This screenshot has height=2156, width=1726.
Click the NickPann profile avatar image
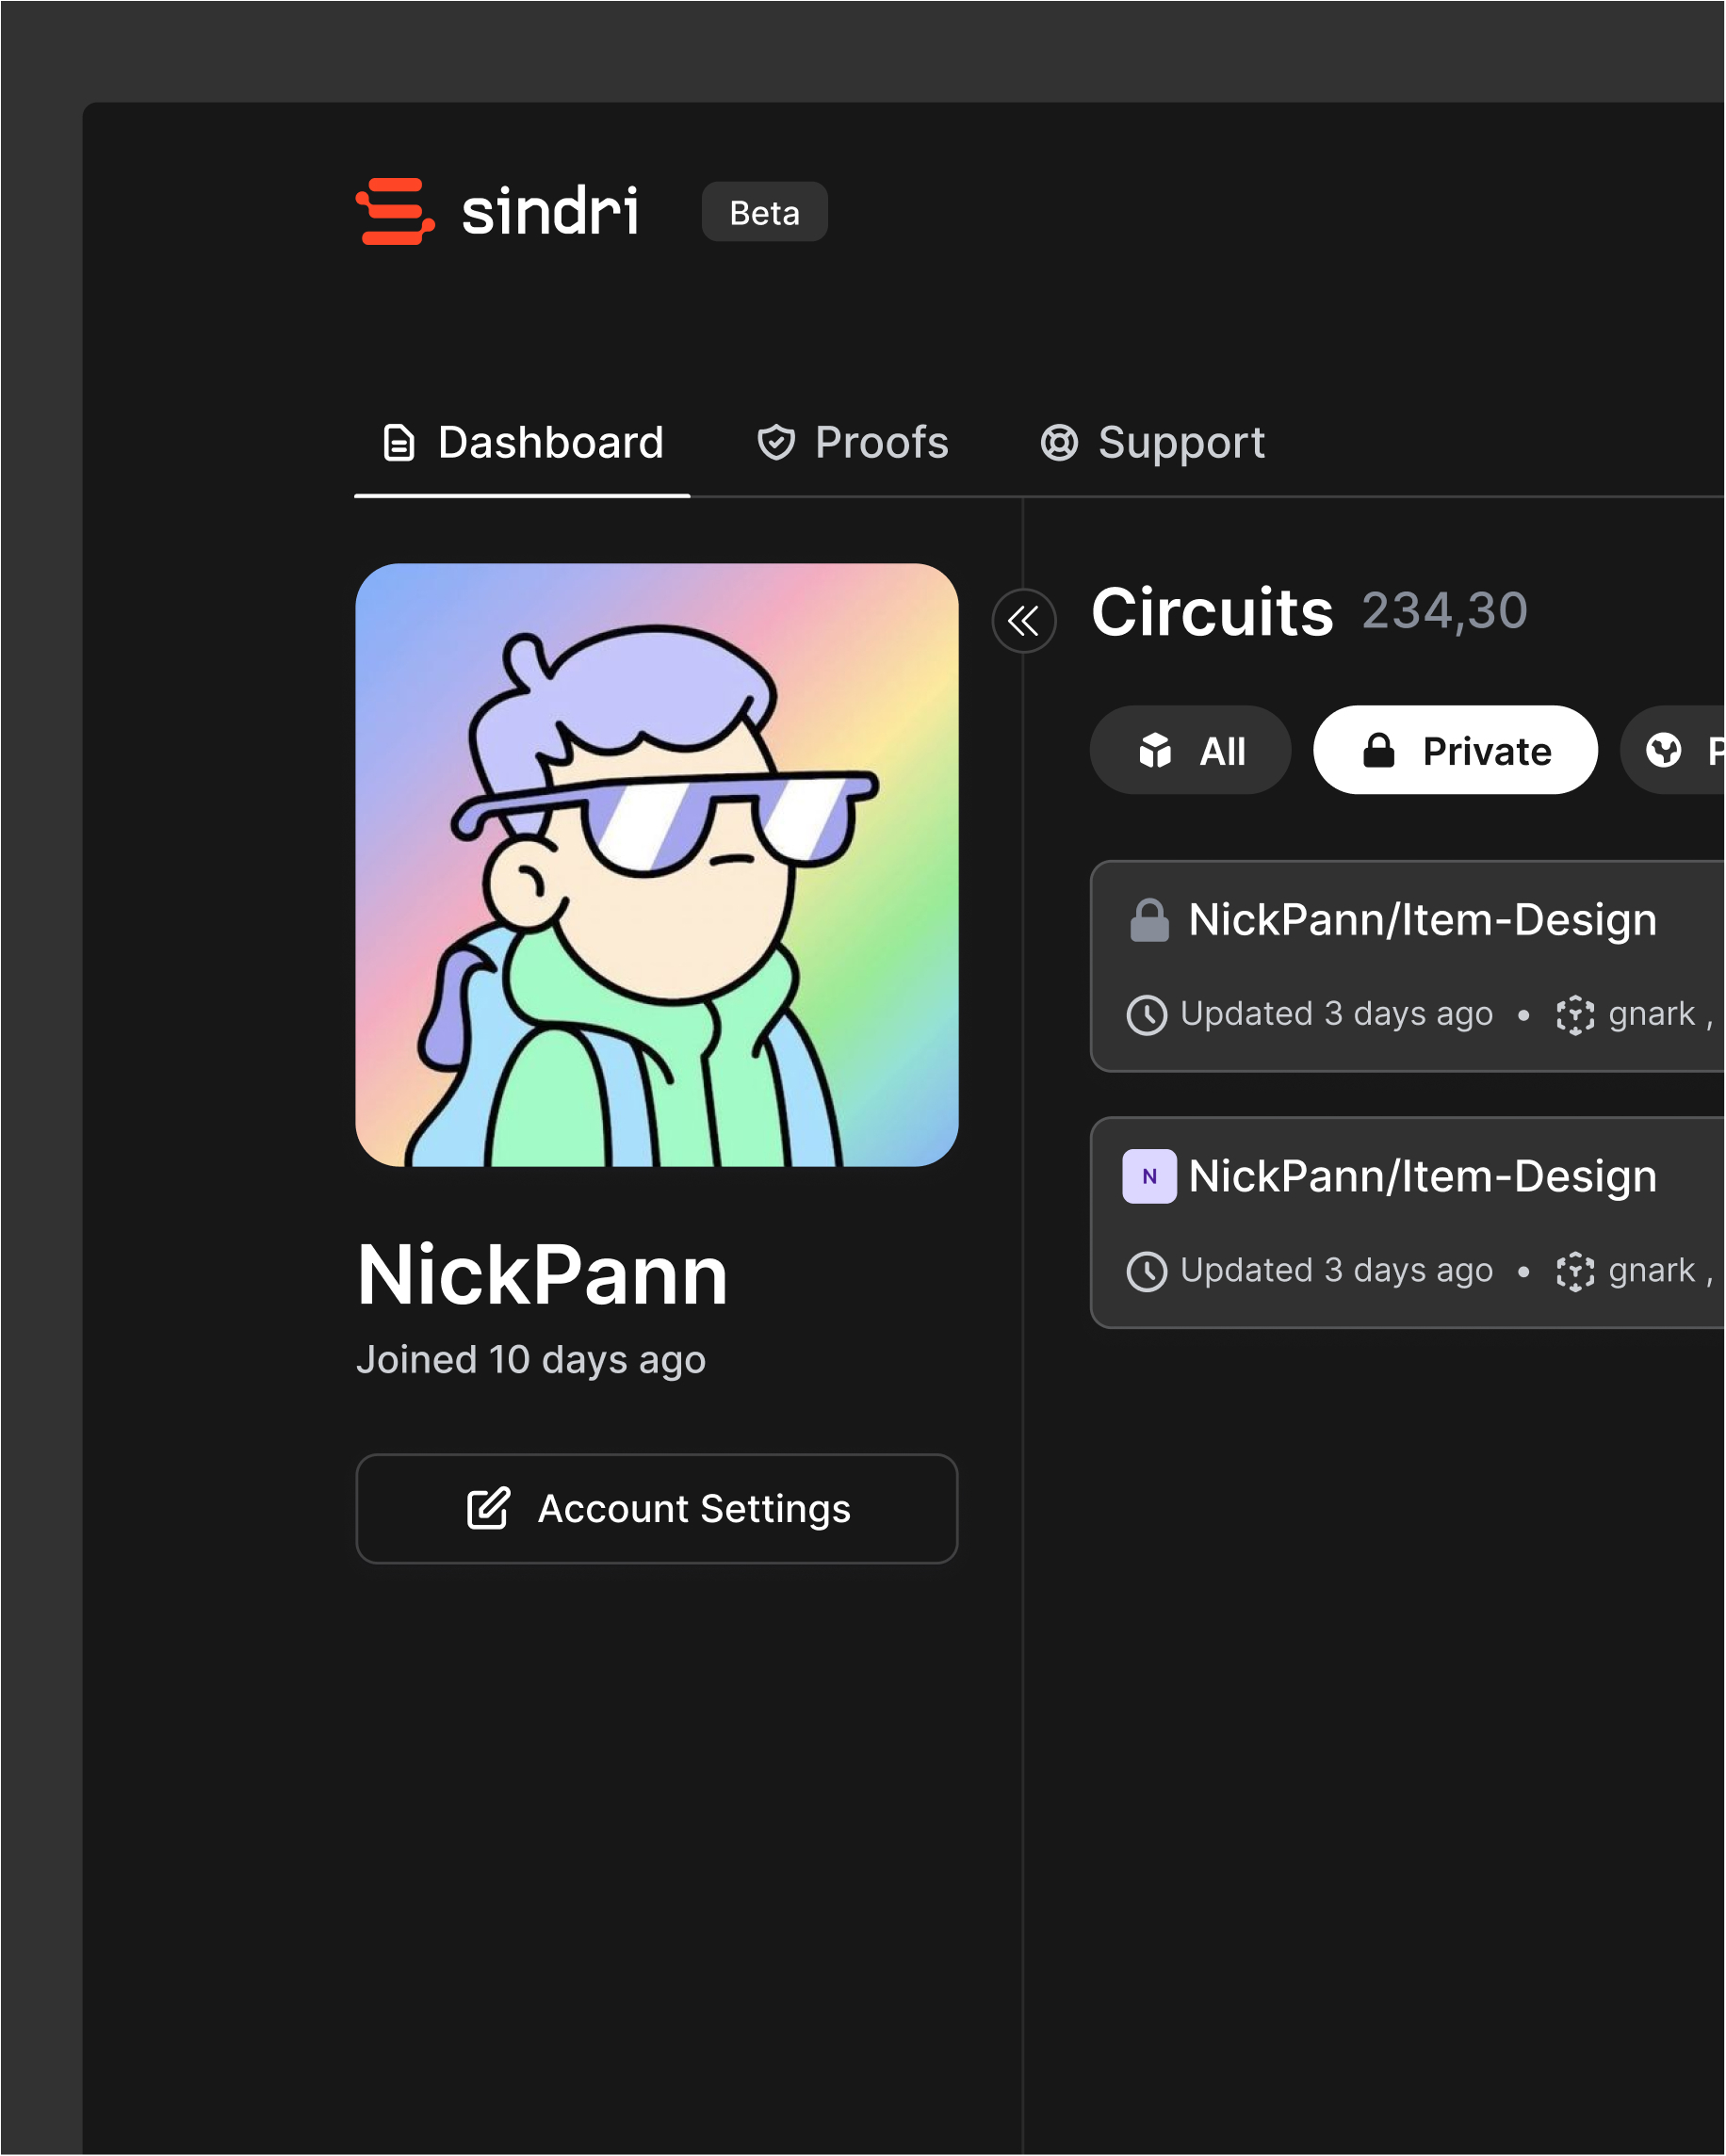pos(657,865)
